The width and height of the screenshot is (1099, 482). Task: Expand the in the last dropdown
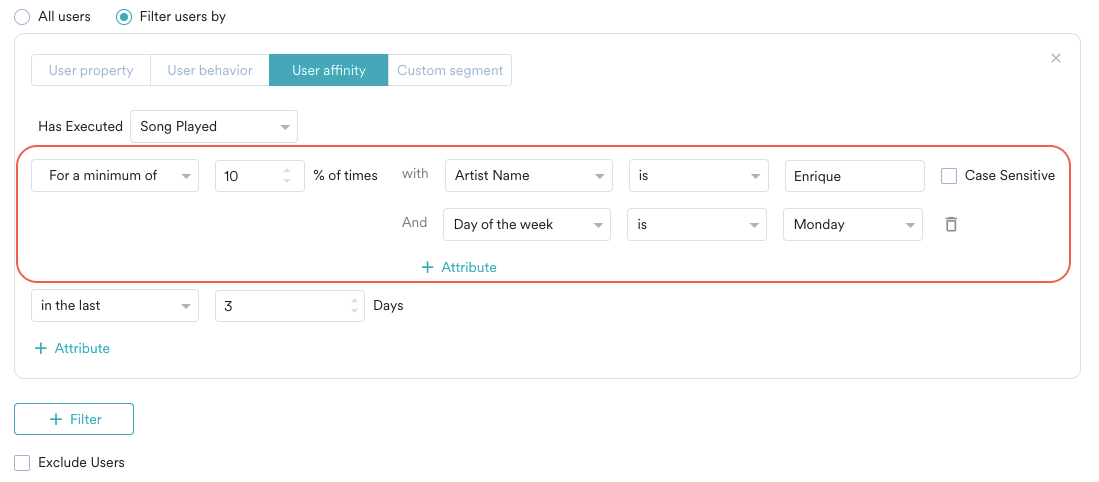click(115, 306)
